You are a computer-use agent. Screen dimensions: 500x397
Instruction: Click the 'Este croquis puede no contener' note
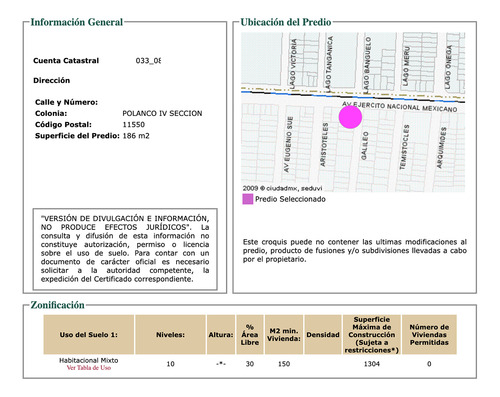coord(355,250)
